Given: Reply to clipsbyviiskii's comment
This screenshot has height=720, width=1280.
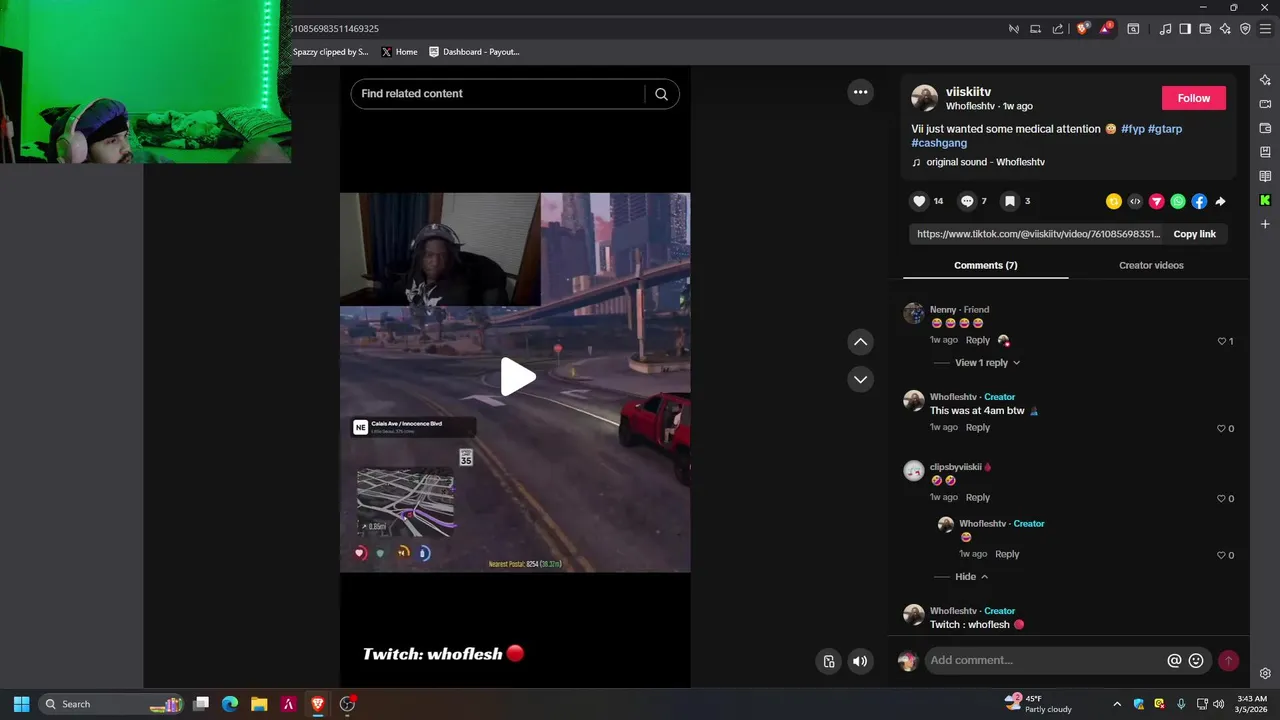Looking at the screenshot, I should [977, 497].
